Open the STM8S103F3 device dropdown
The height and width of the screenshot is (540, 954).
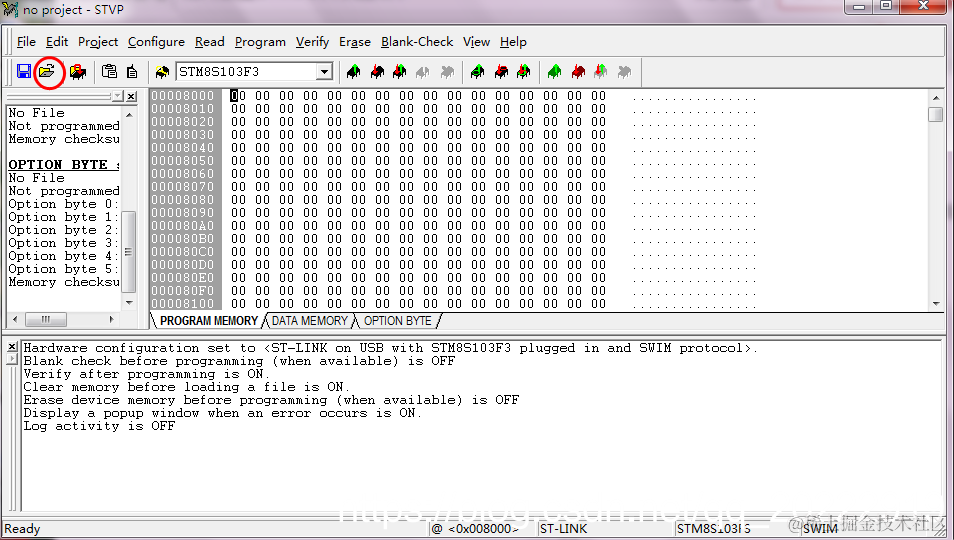pos(324,72)
